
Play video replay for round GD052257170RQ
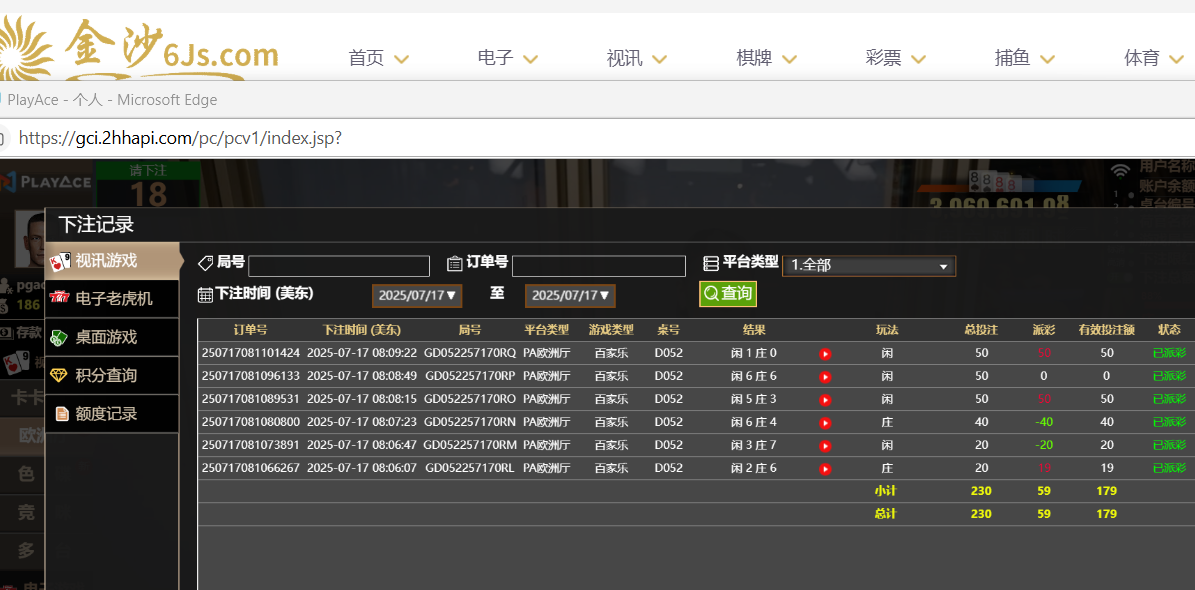point(825,353)
